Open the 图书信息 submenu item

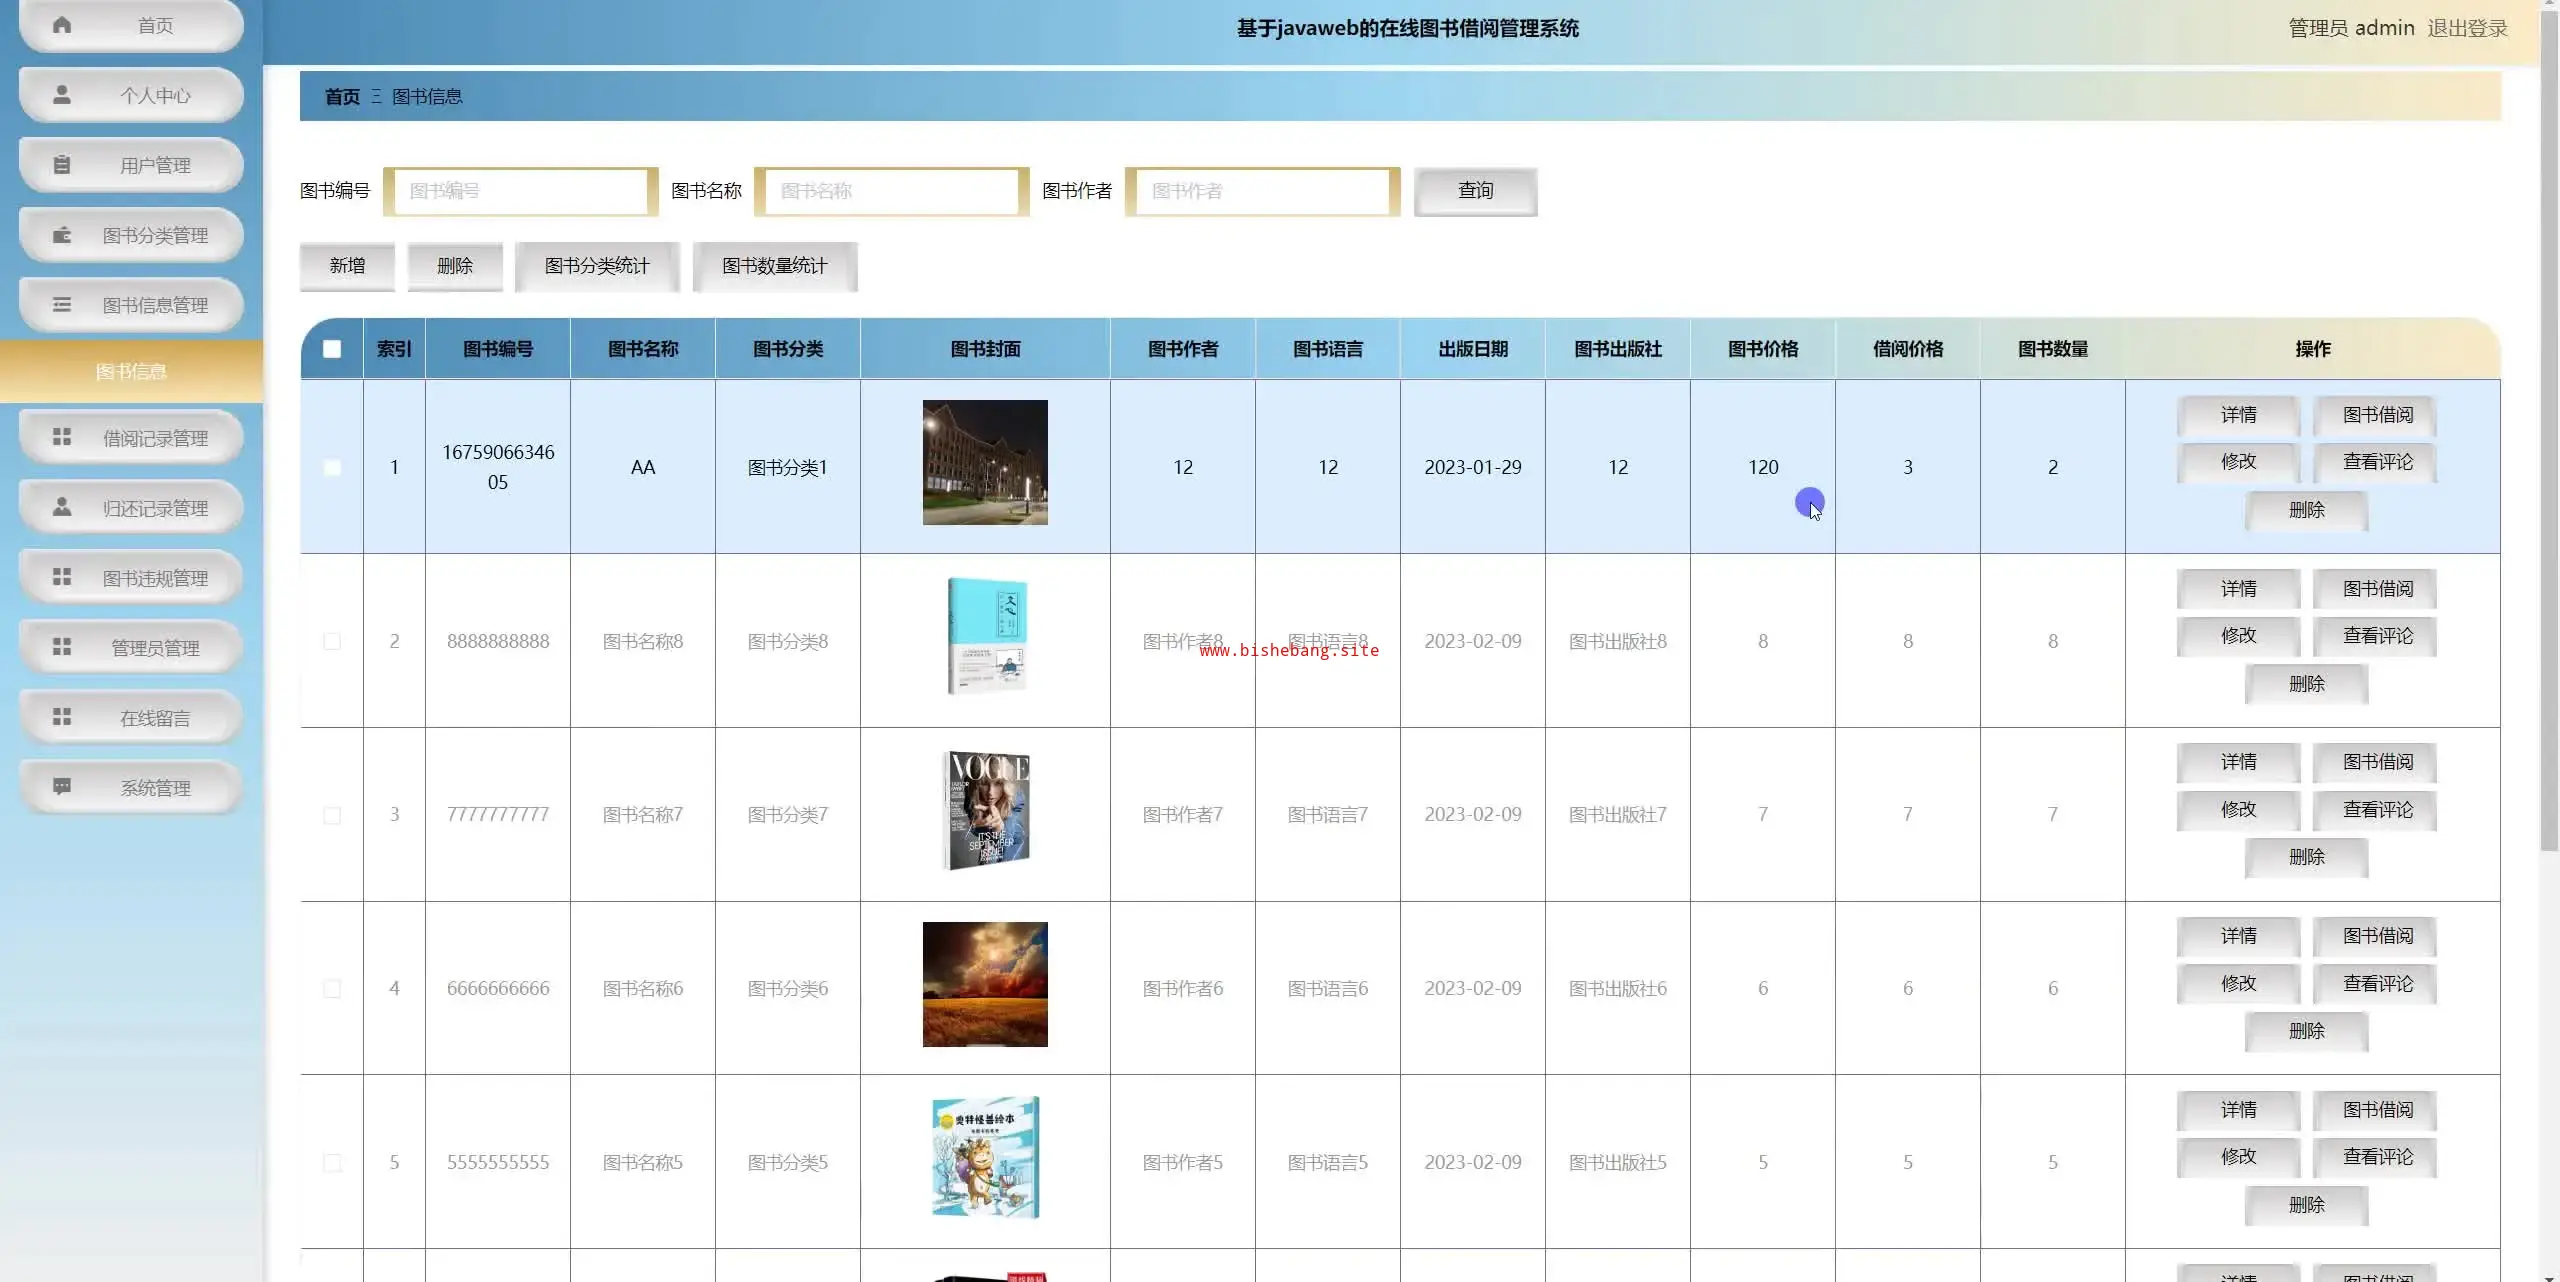click(131, 372)
